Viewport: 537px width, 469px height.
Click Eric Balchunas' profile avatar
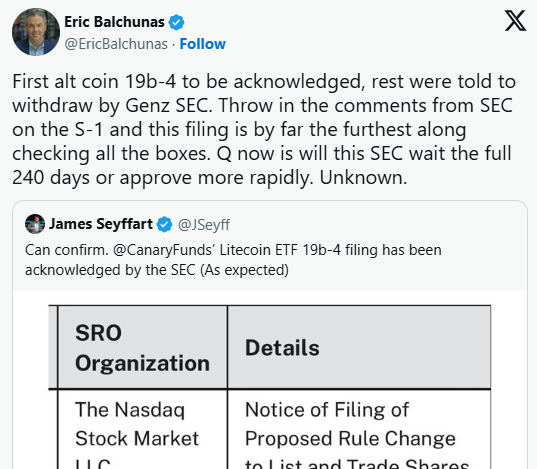pyautogui.click(x=36, y=32)
